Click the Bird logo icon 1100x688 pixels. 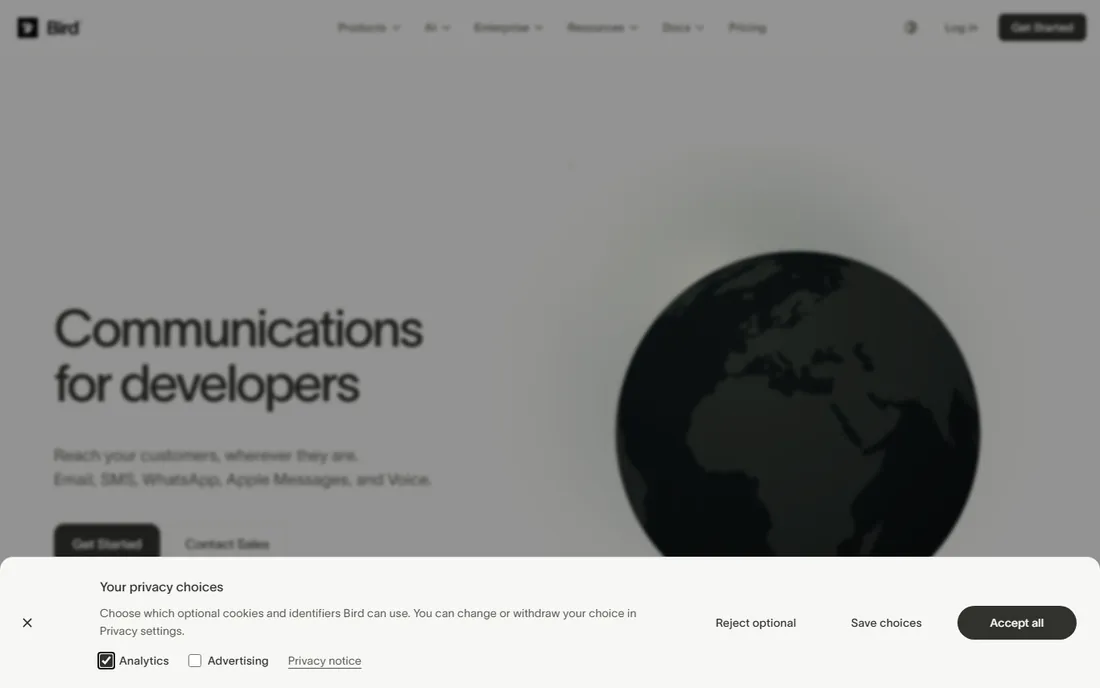click(x=27, y=27)
